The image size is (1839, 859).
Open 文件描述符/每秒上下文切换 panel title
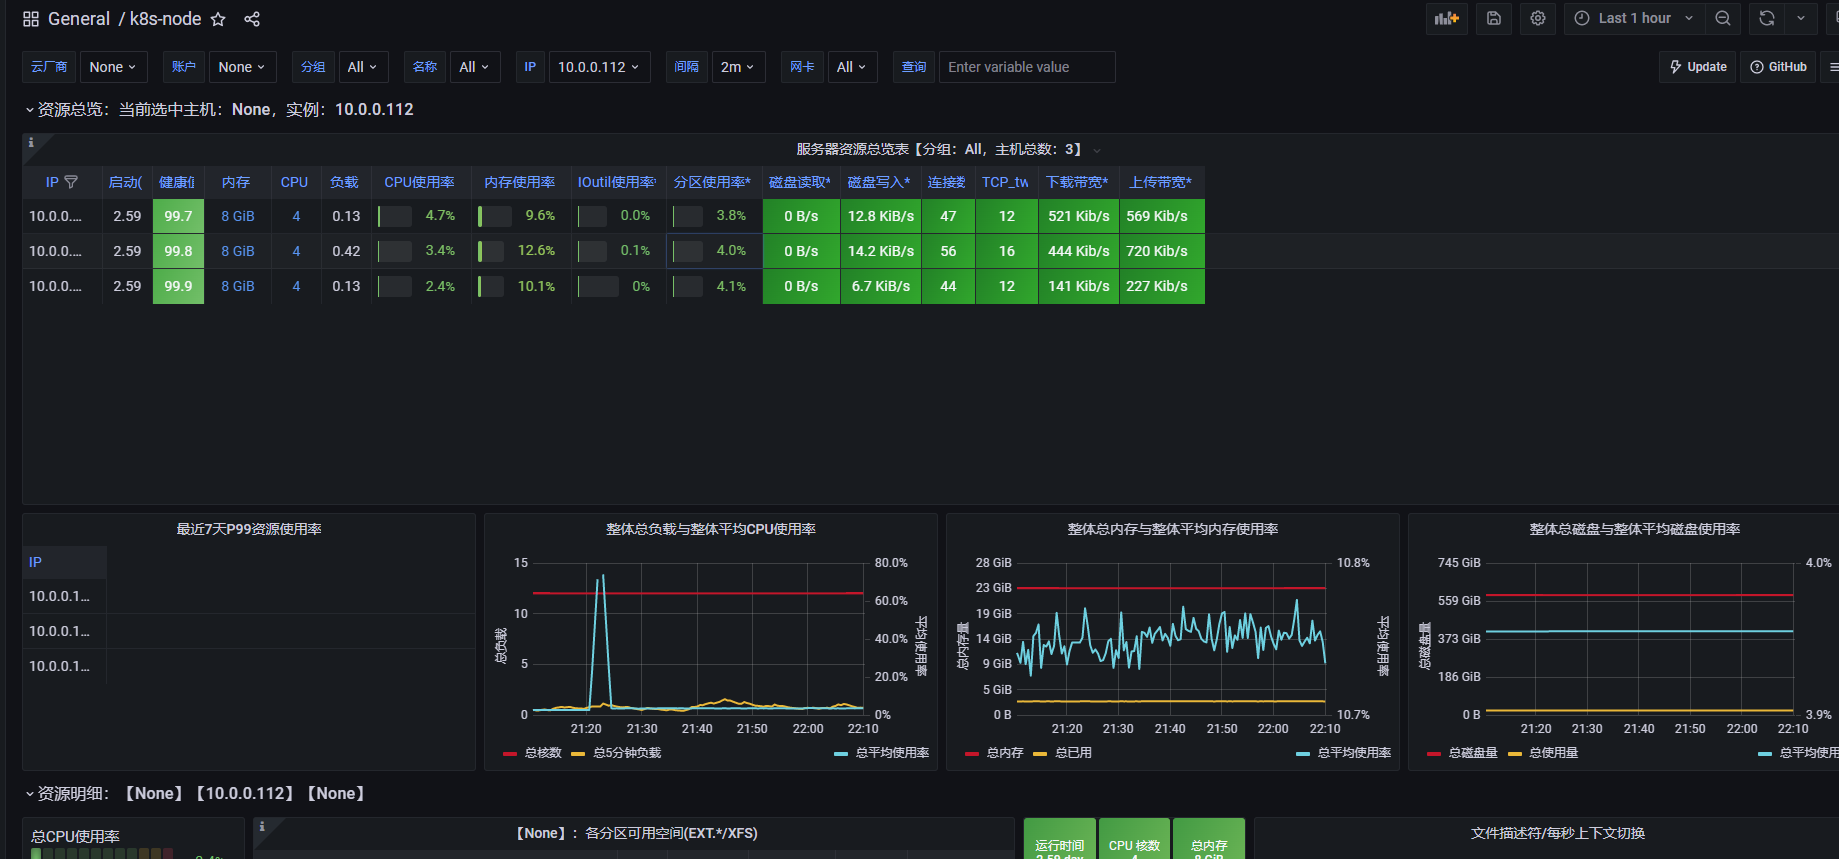point(1558,833)
